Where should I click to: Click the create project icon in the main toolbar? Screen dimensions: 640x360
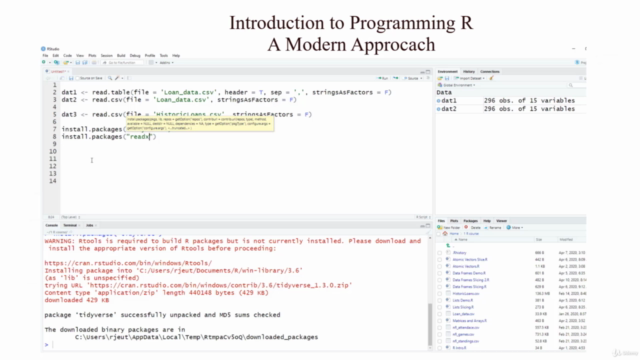56,62
